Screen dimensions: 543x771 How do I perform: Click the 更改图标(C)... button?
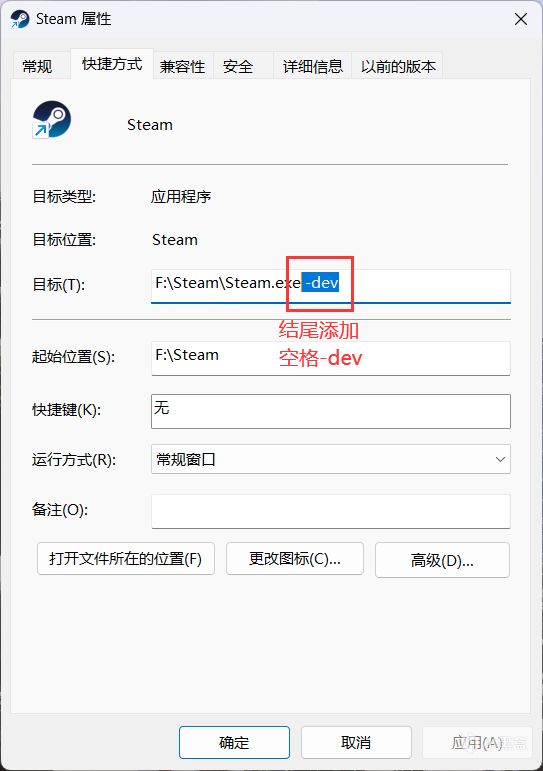(295, 559)
